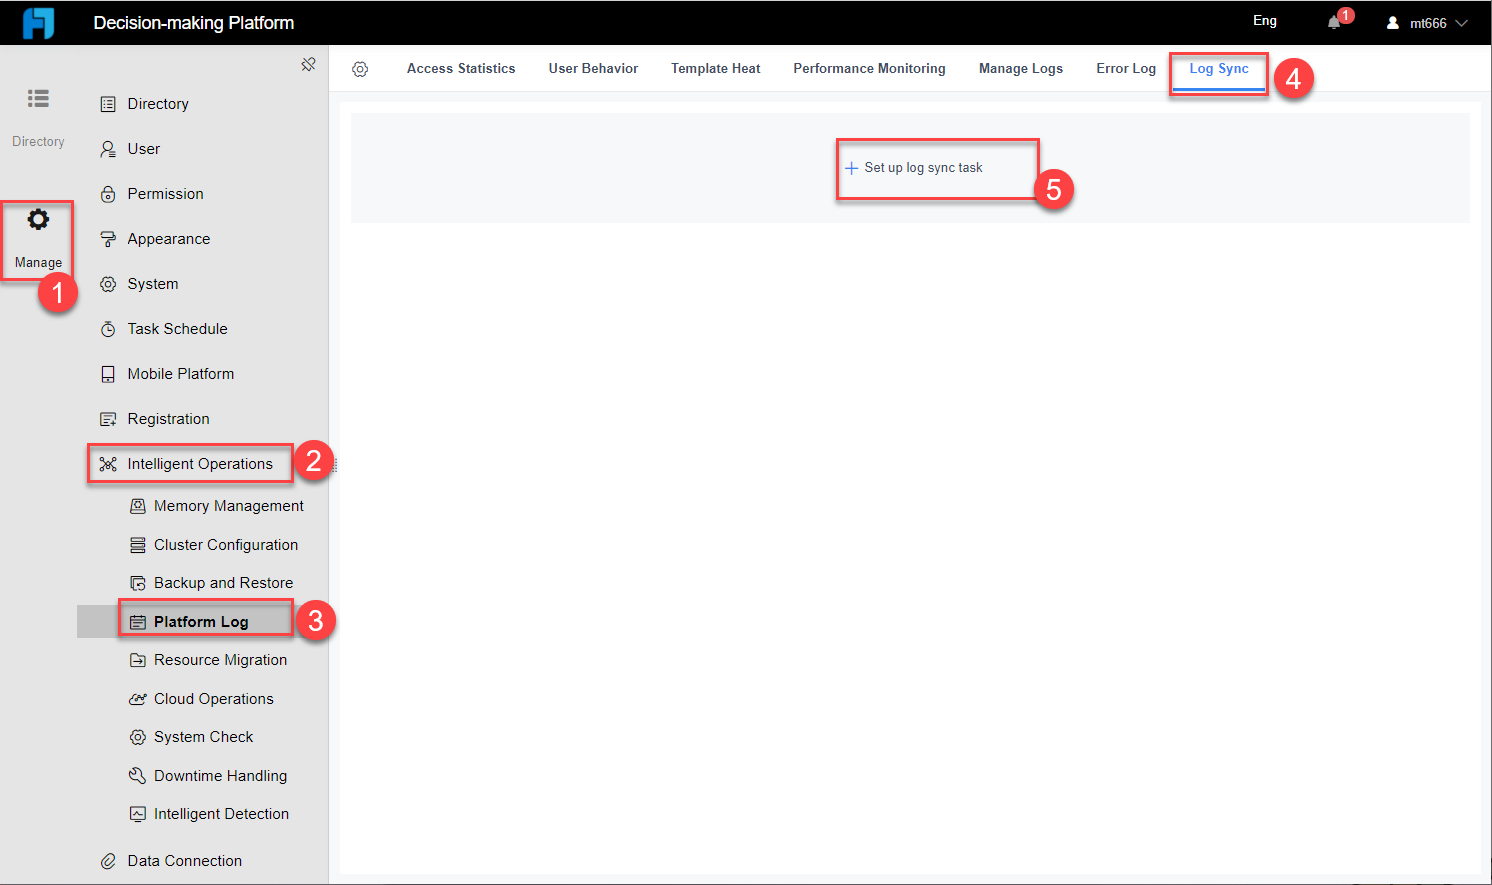
Task: Switch language via the Eng label
Action: (1264, 20)
